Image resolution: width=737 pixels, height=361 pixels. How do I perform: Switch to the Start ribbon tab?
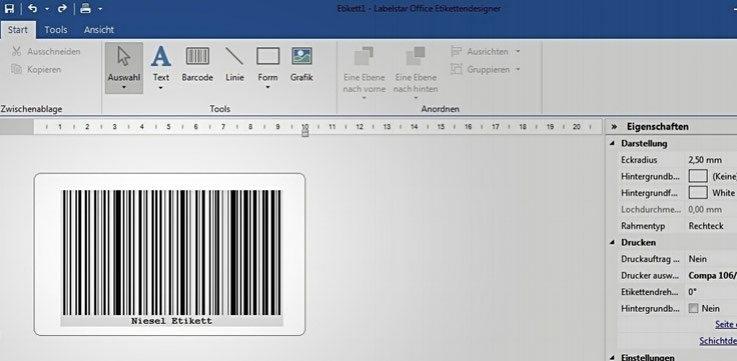pyautogui.click(x=18, y=30)
